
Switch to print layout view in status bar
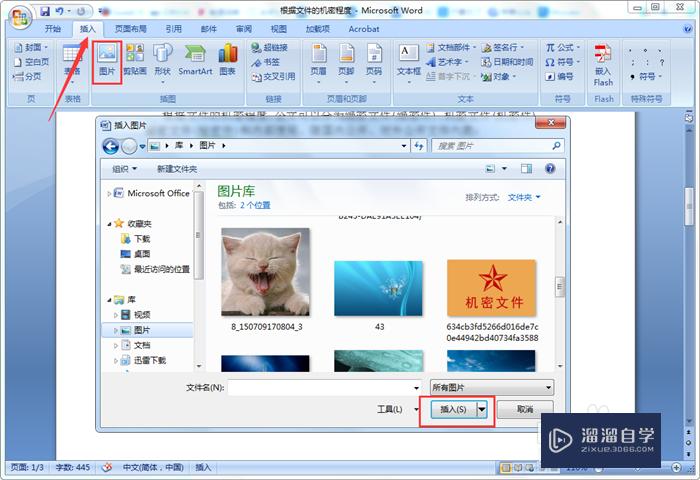[x=506, y=468]
